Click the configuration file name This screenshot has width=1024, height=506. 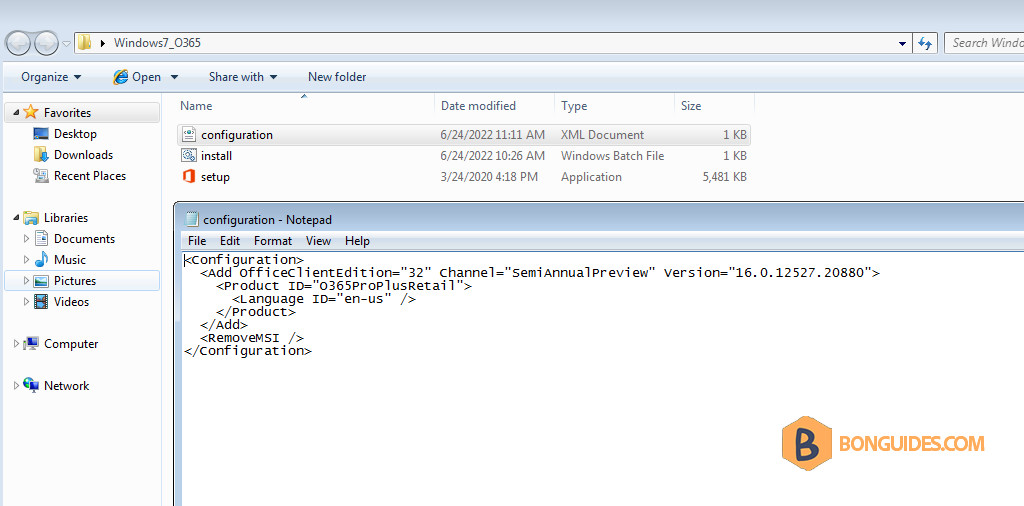236,135
